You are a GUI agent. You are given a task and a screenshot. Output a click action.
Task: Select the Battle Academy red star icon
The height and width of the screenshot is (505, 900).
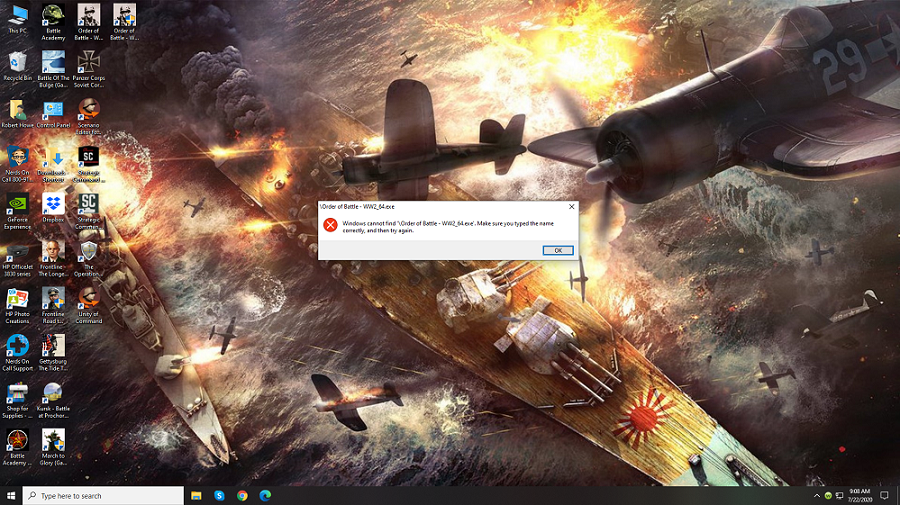click(x=18, y=447)
